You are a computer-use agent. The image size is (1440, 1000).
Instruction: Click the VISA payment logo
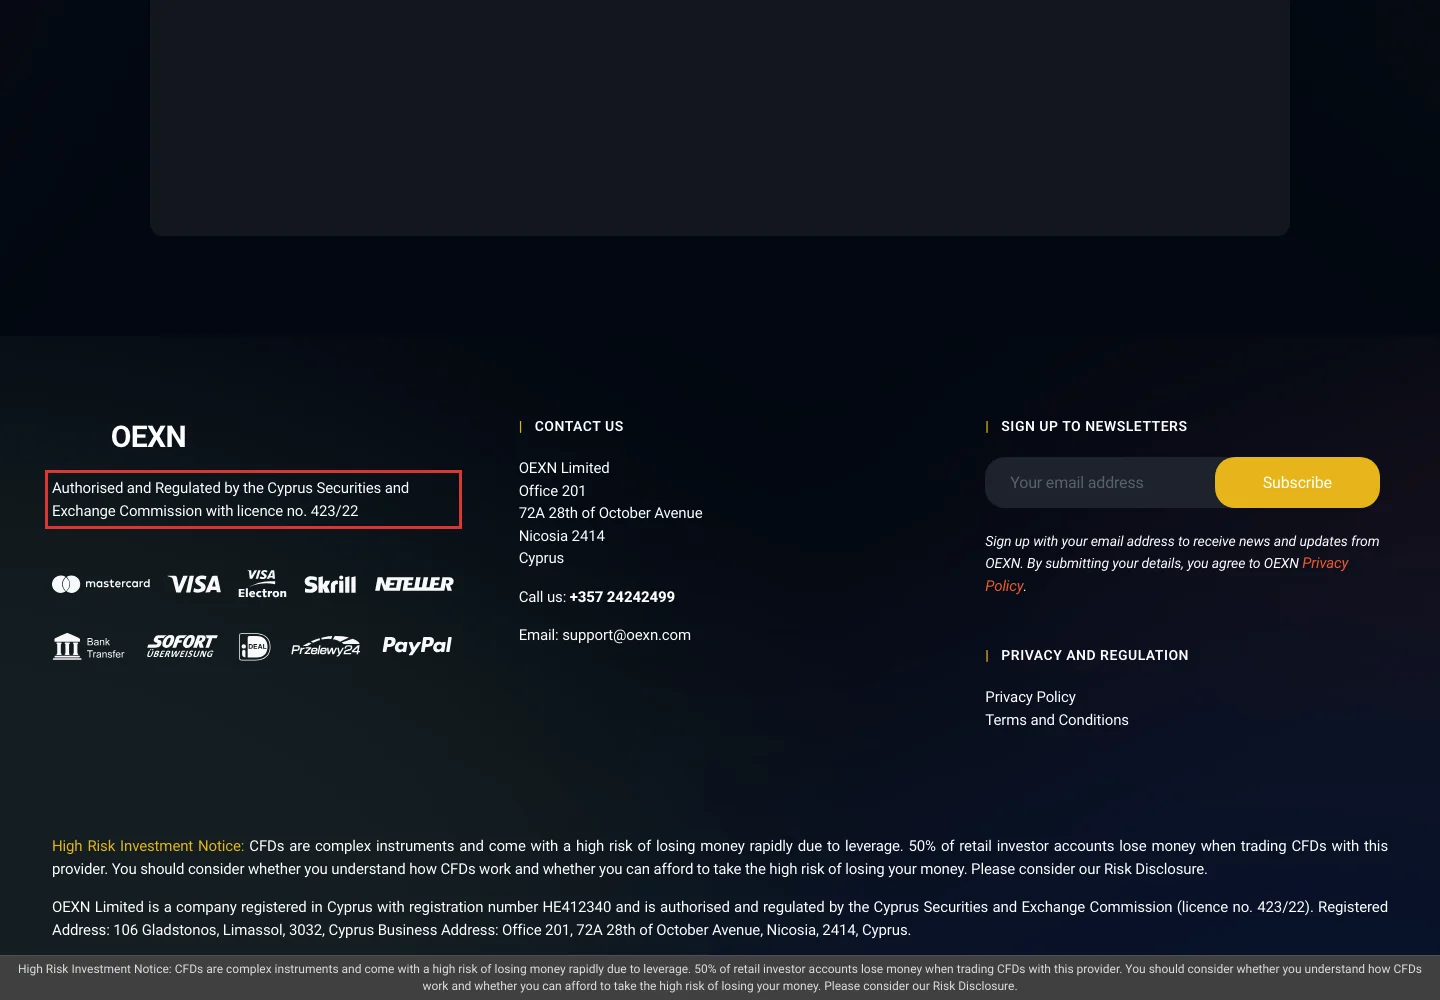tap(194, 584)
